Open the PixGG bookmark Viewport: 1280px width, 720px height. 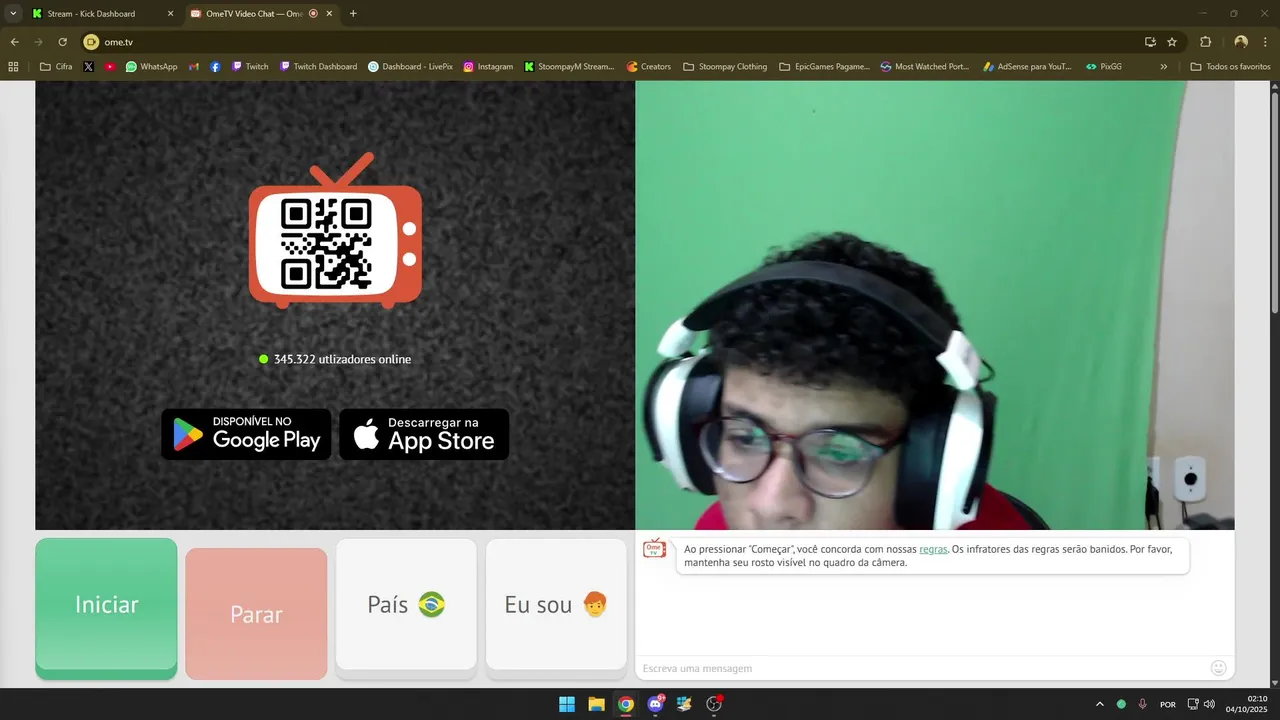point(1104,67)
